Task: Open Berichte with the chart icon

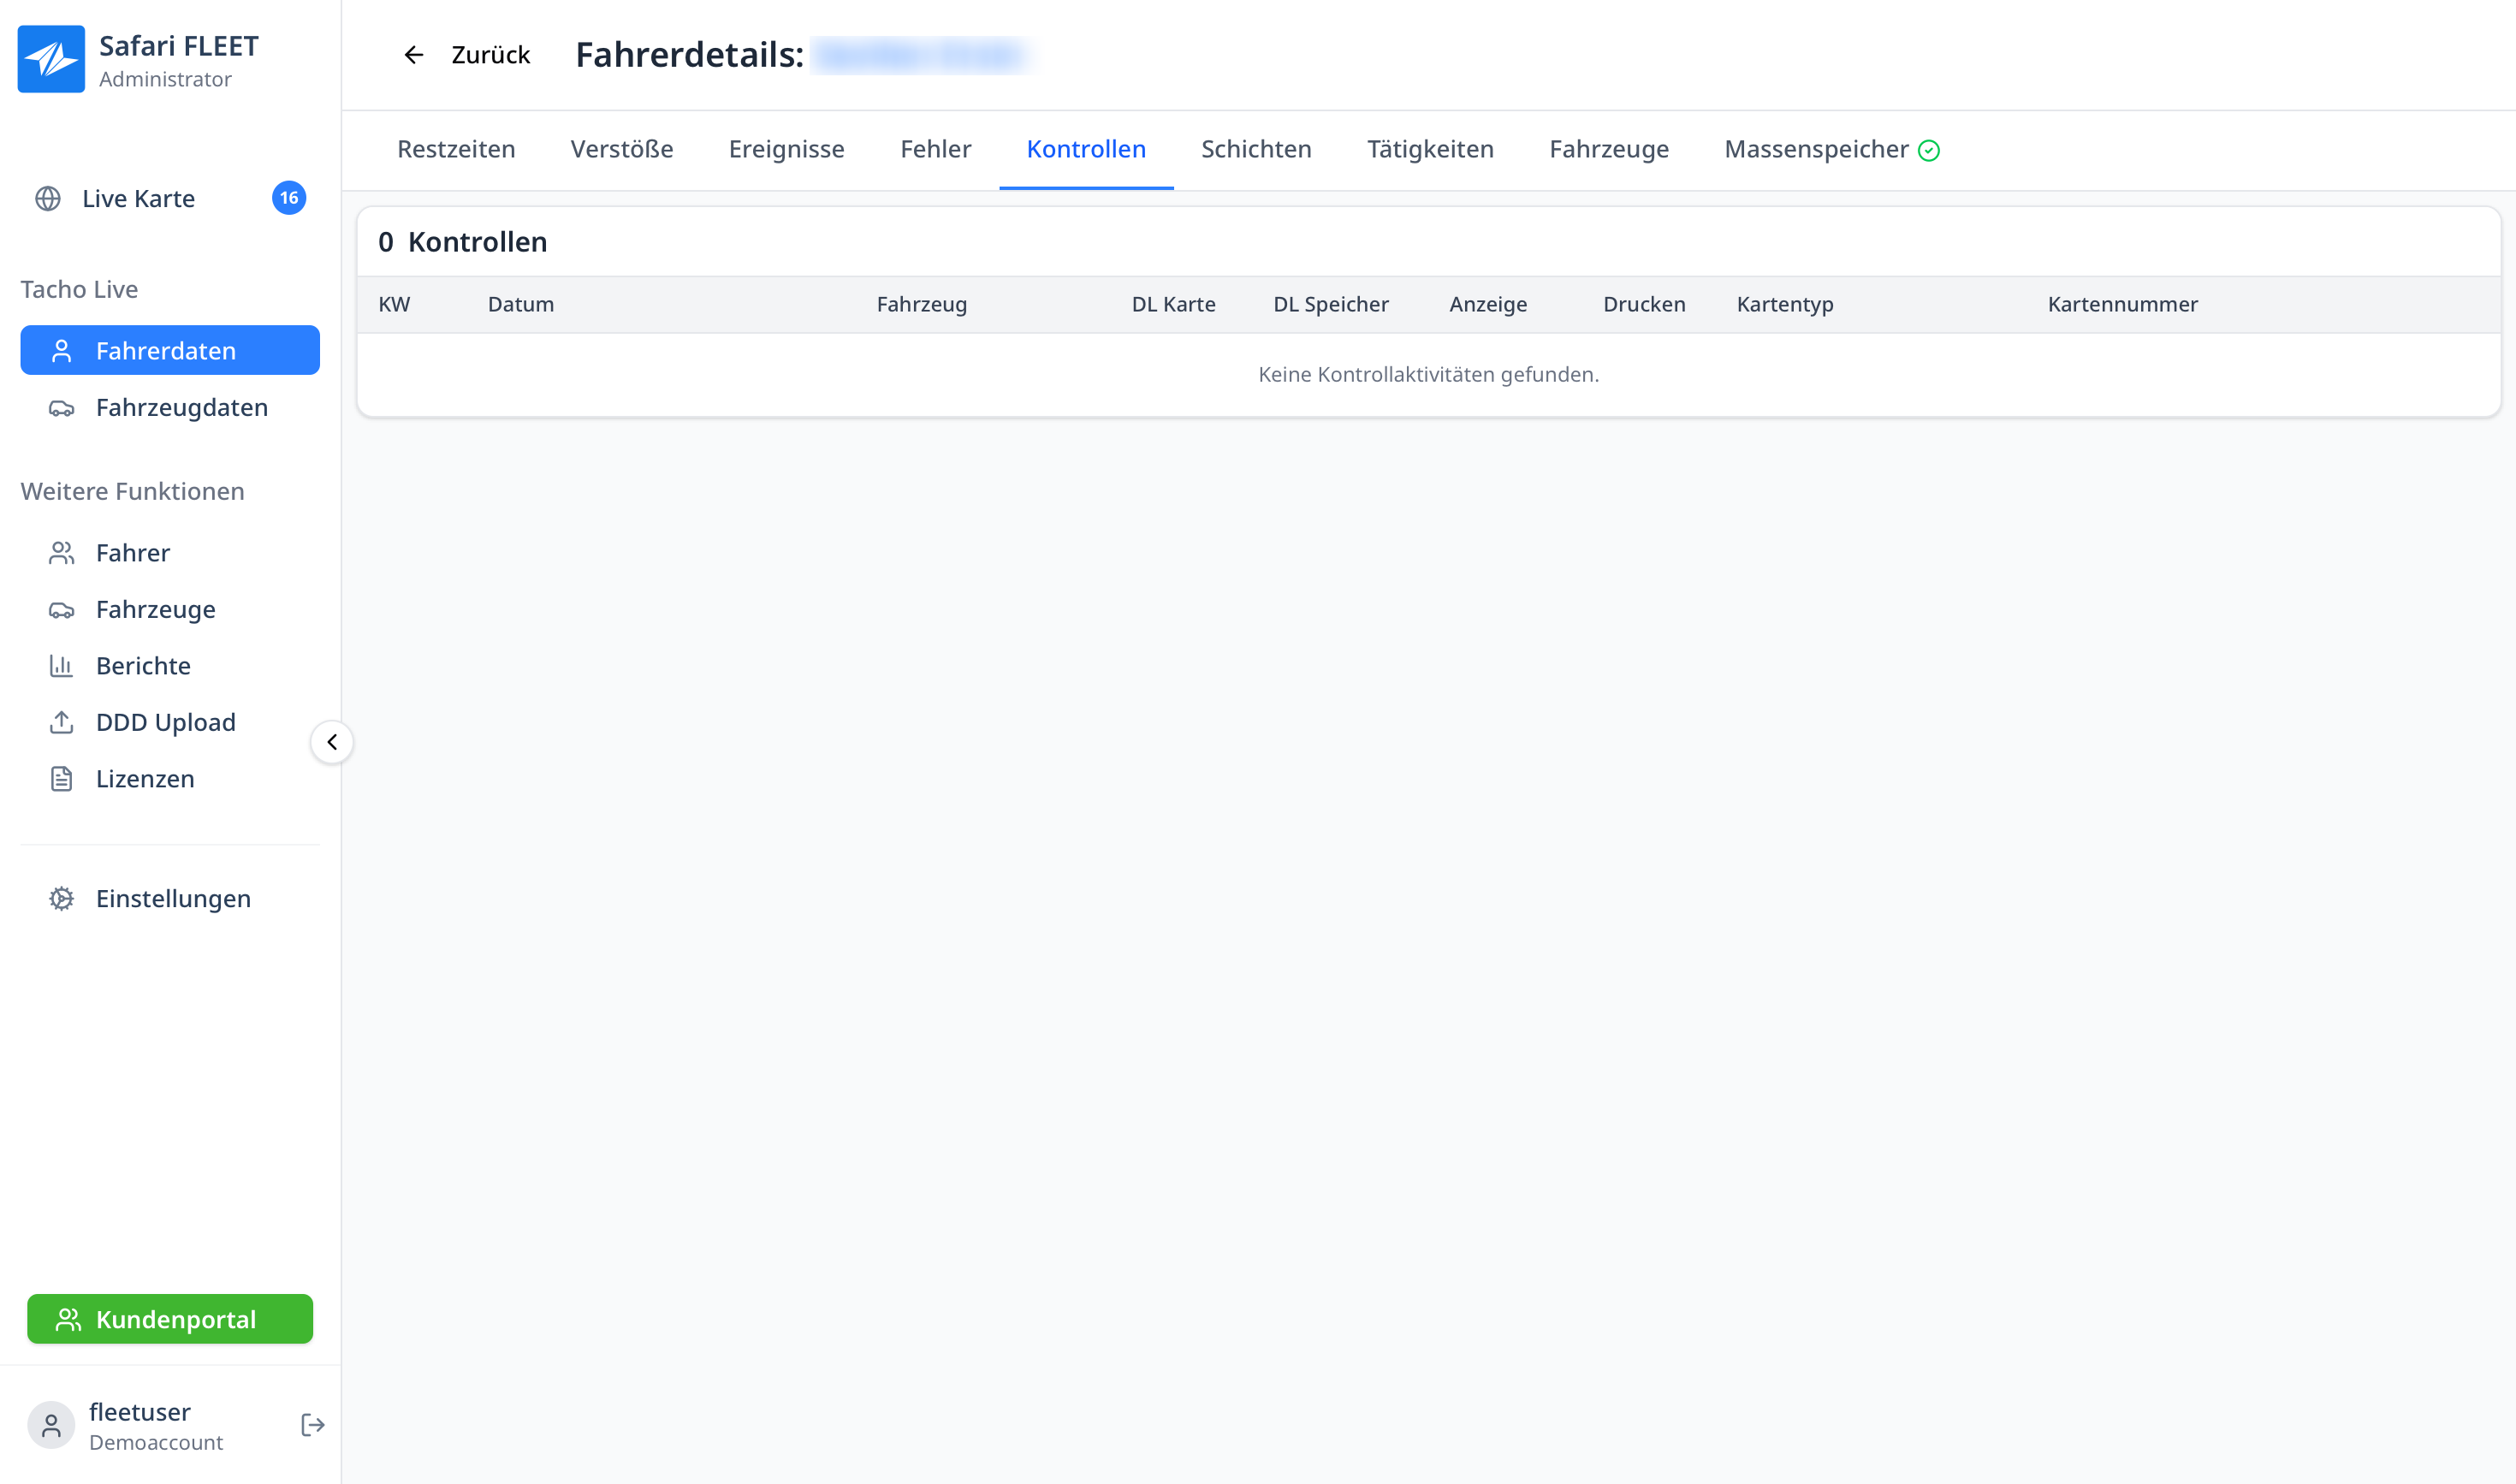Action: tap(62, 666)
